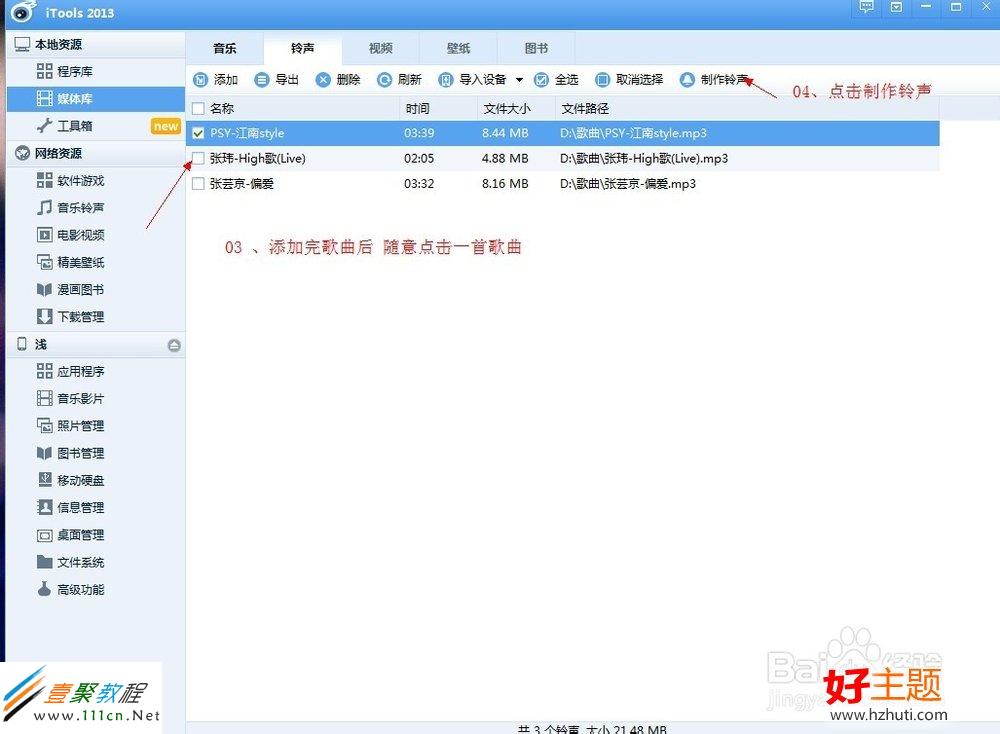Viewport: 1000px width, 734px height.
Task: Click the 导入设备 import to device icon
Action: [446, 80]
